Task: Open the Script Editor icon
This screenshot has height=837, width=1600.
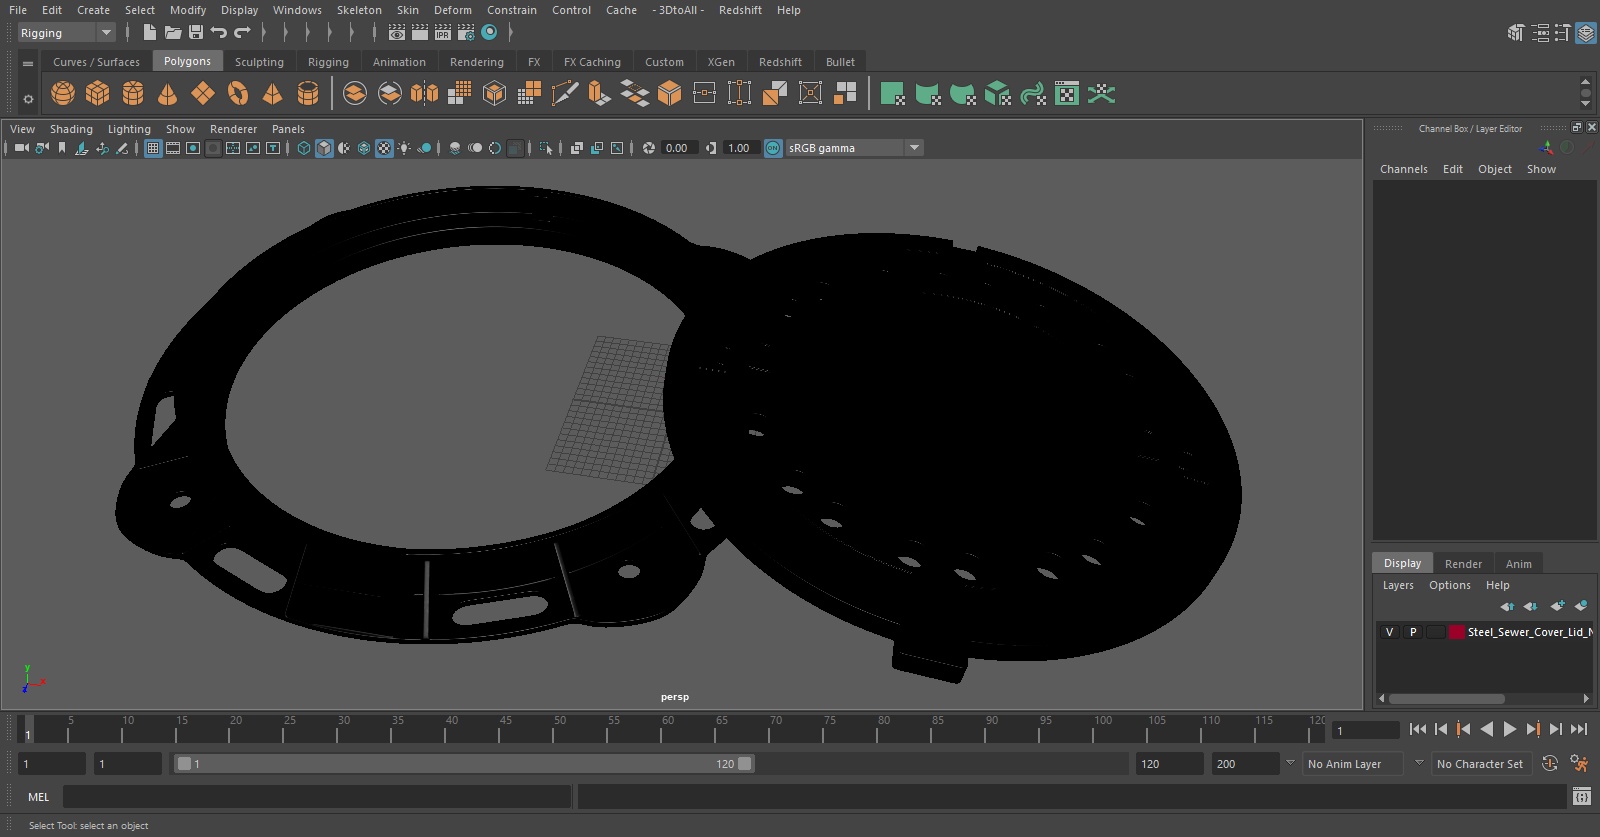Action: 1582,796
